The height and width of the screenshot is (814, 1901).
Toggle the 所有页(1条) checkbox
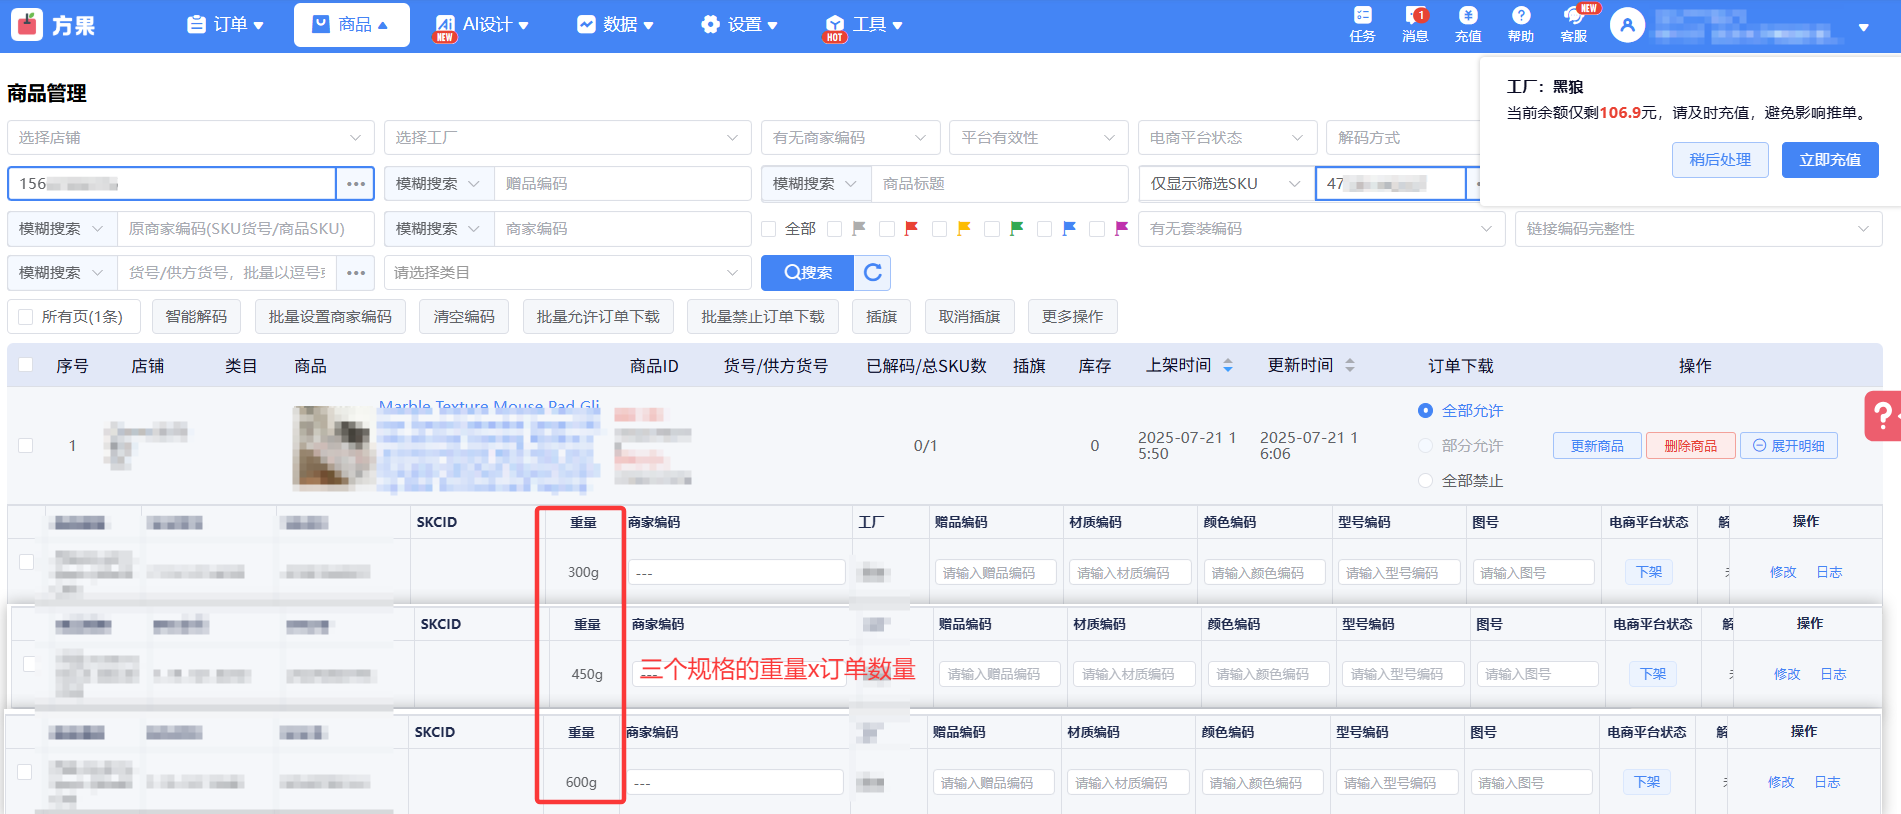click(x=26, y=317)
